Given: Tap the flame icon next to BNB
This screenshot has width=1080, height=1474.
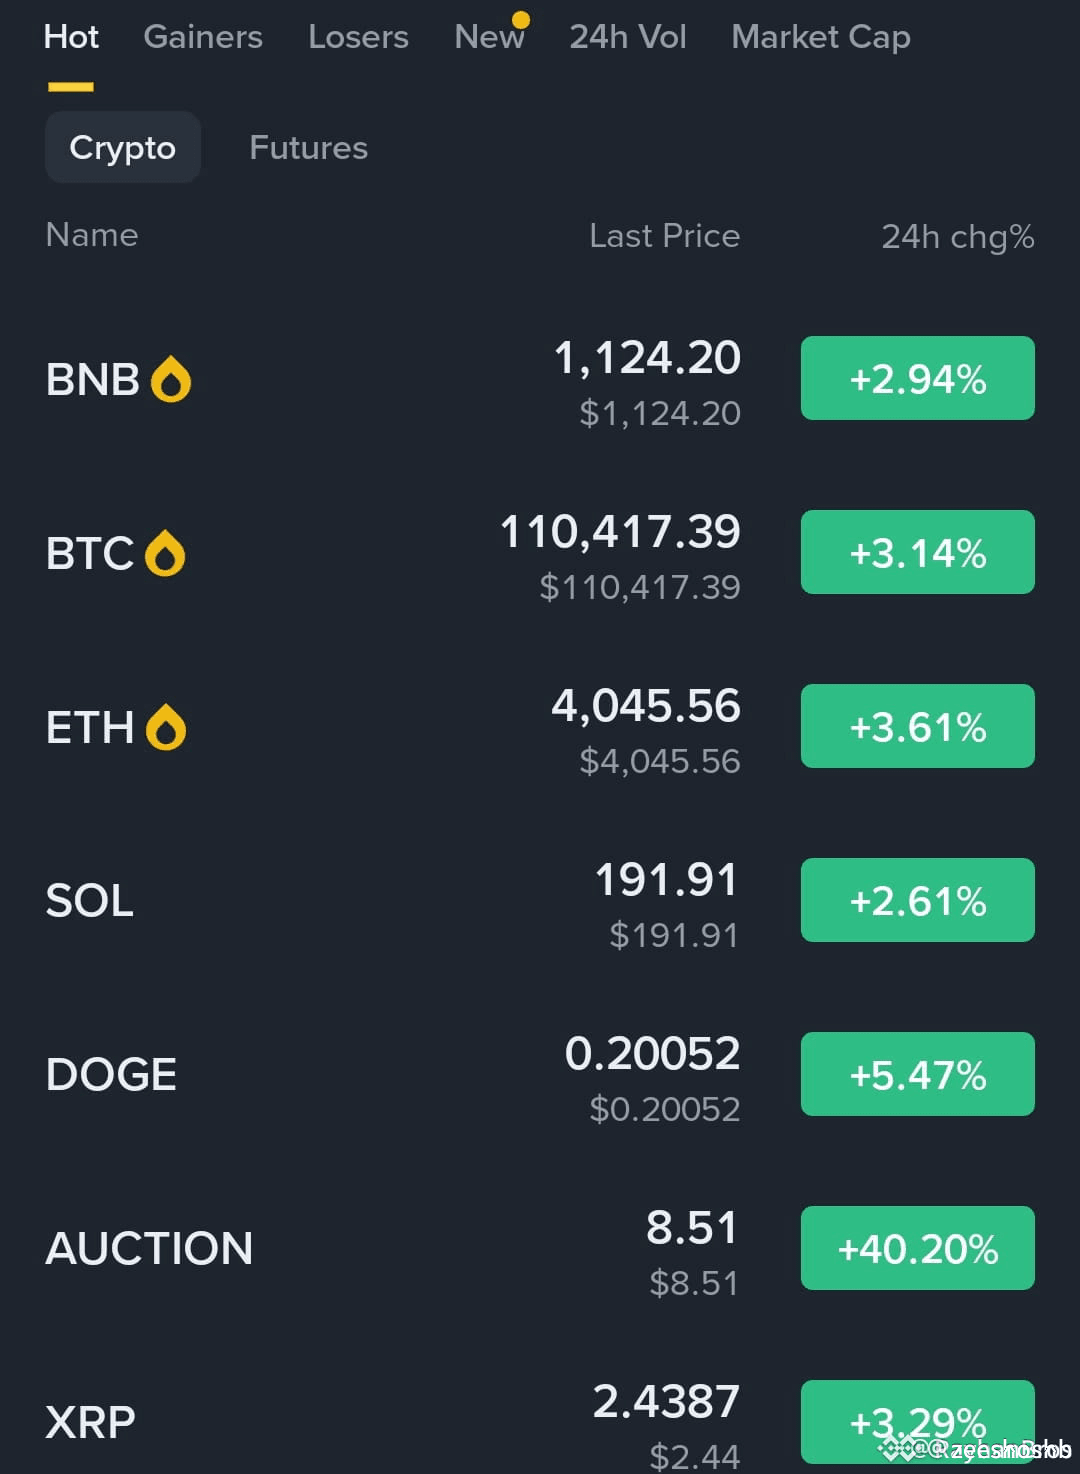Looking at the screenshot, I should 171,380.
